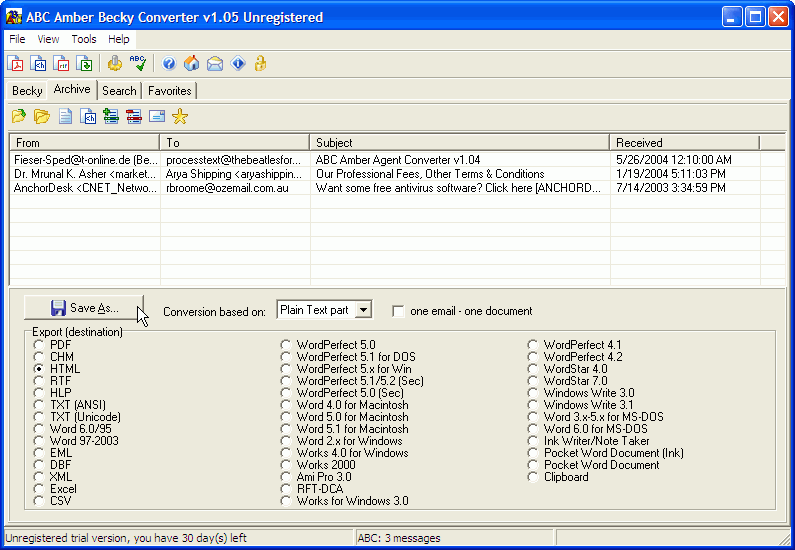Open the options gear and wrench icon

point(115,63)
